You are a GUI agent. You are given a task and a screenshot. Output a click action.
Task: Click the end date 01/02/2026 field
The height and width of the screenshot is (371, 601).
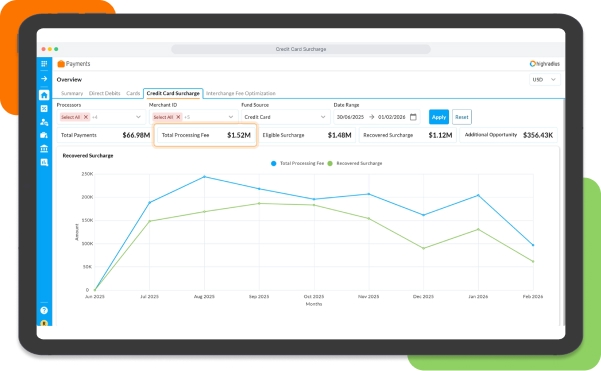391,117
